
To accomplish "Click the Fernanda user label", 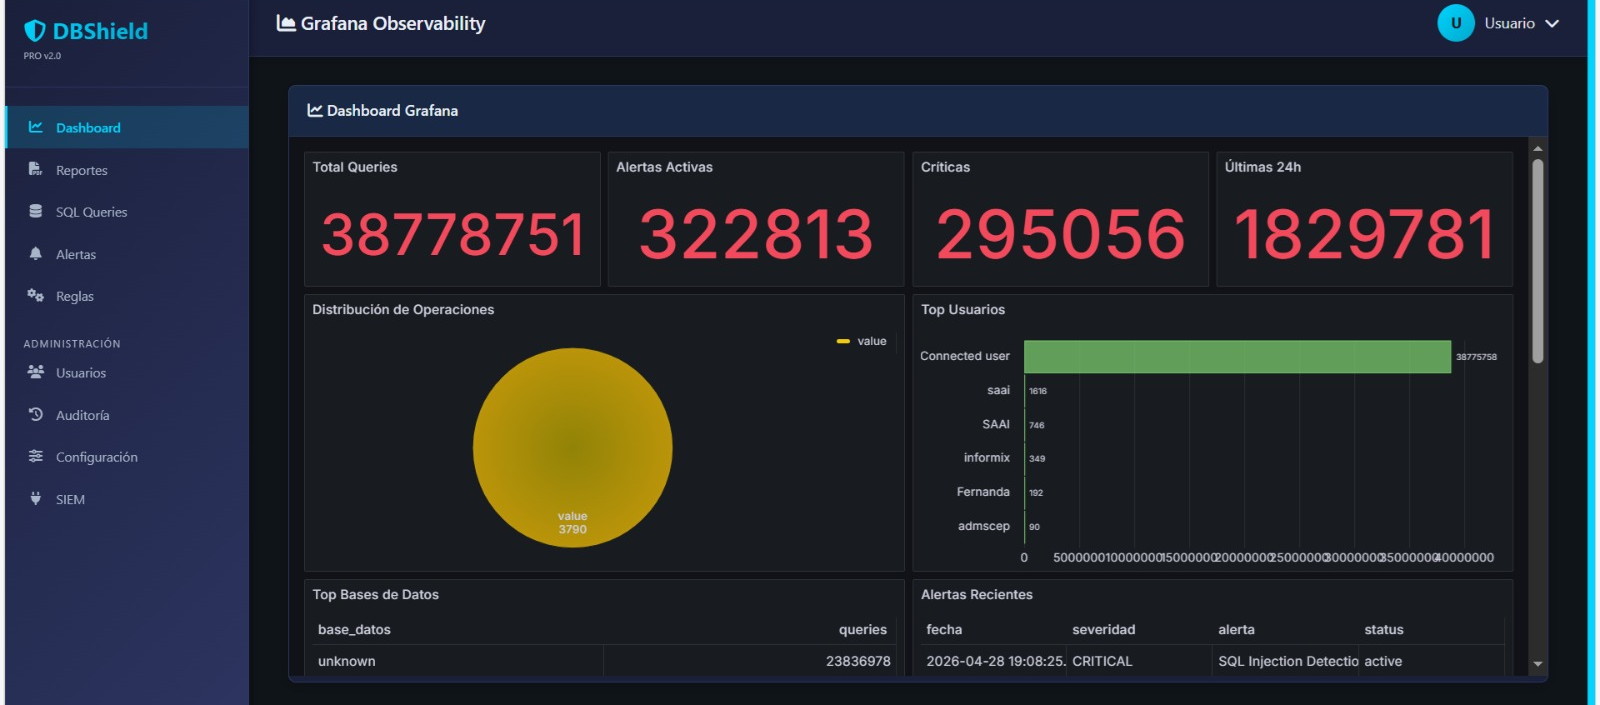I will pyautogui.click(x=983, y=491).
